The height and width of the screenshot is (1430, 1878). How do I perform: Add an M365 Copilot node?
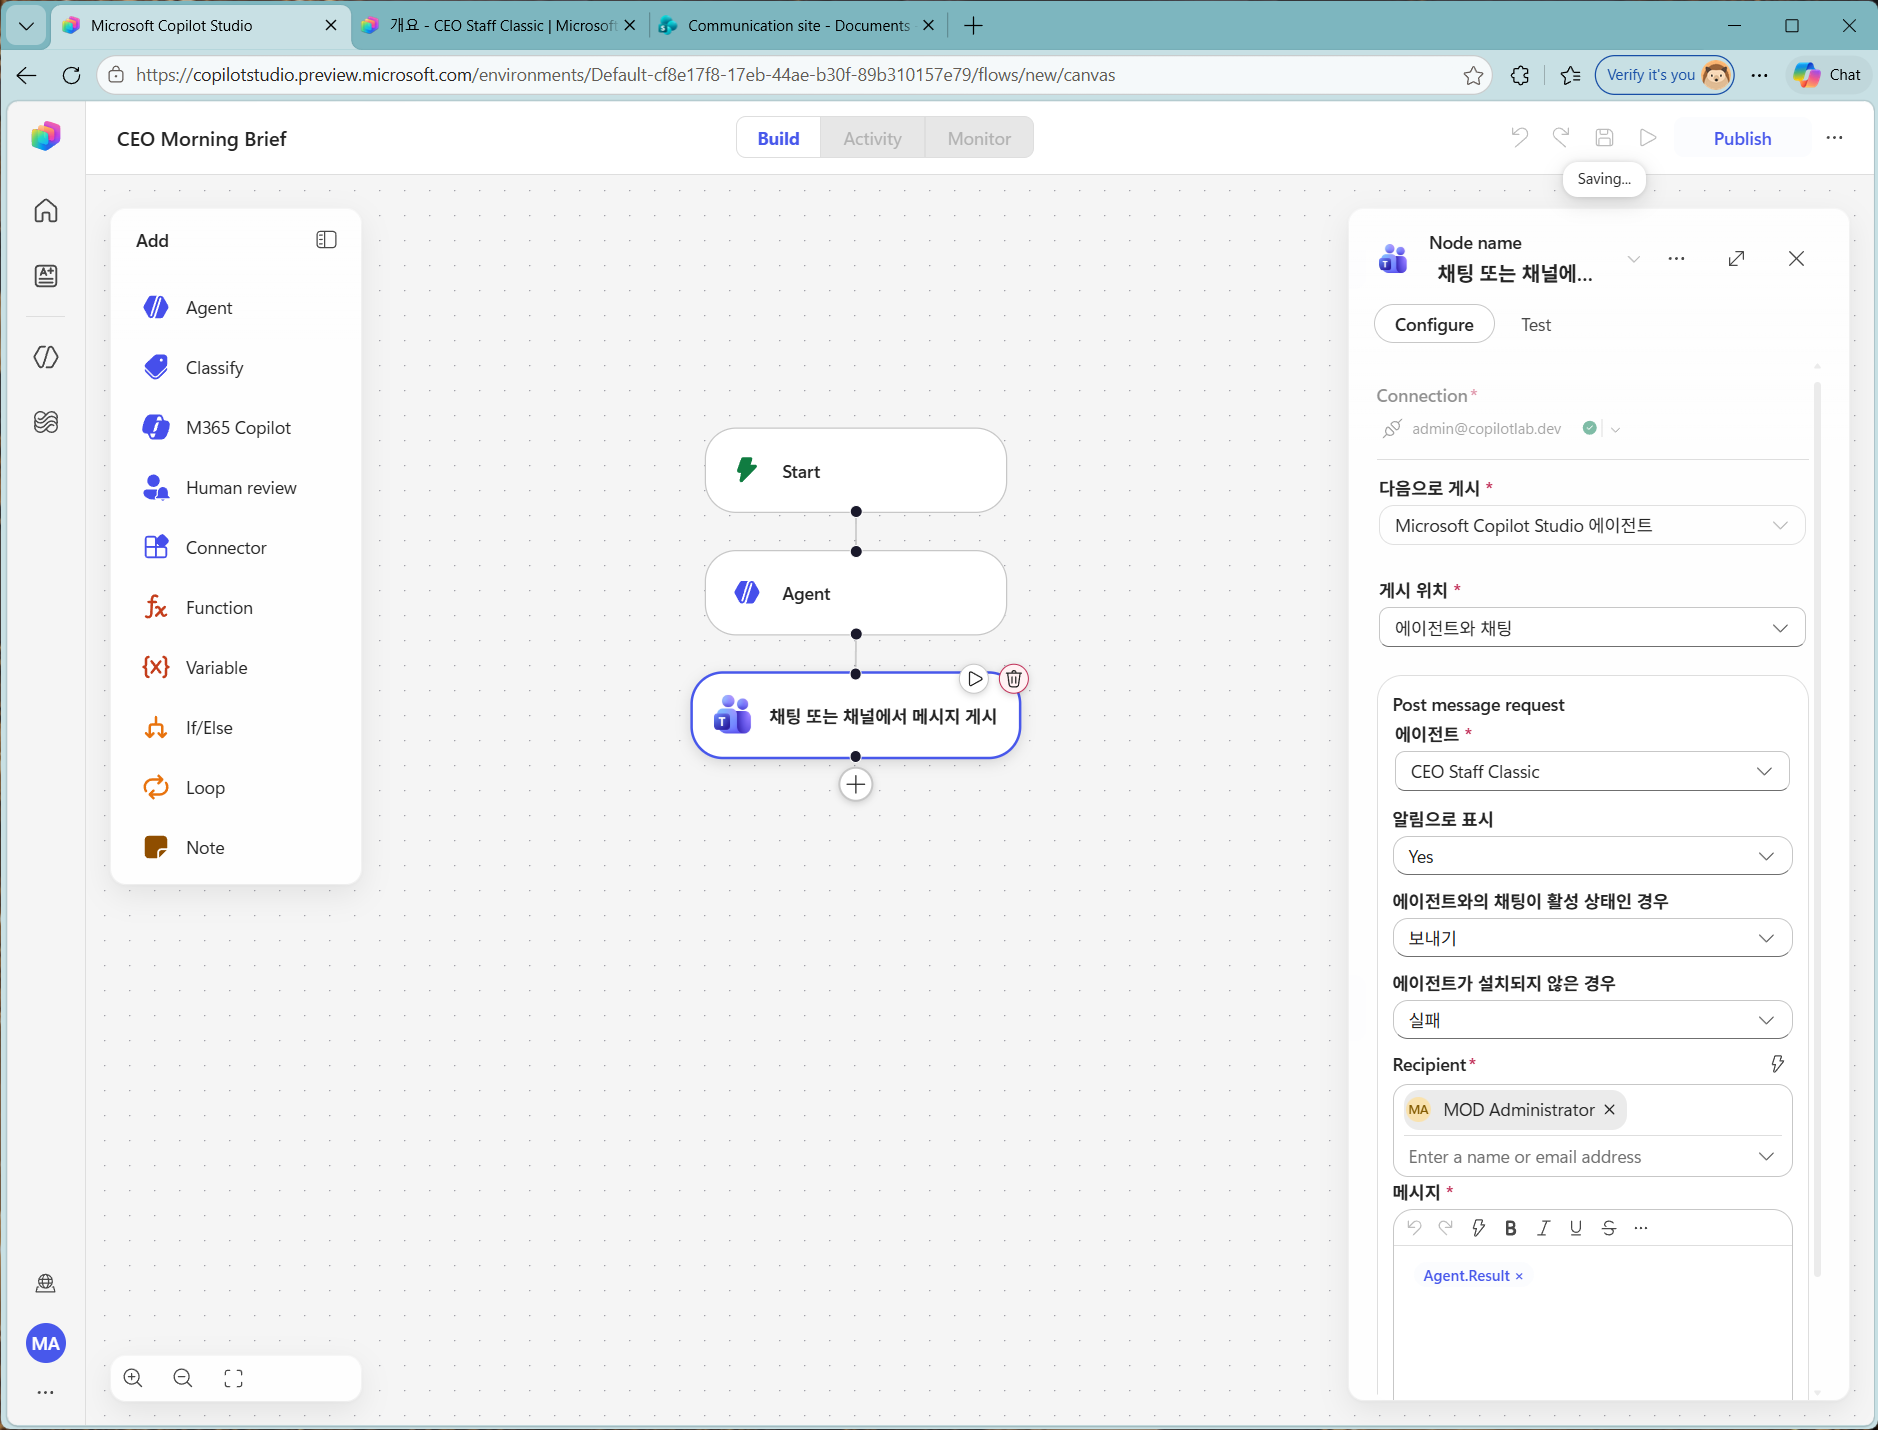[236, 428]
